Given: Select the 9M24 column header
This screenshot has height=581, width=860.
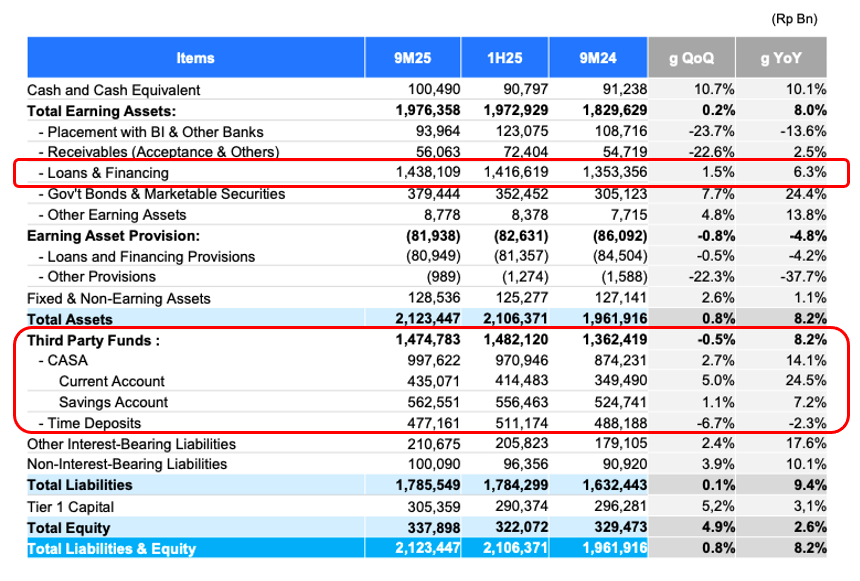Looking at the screenshot, I should point(598,58).
